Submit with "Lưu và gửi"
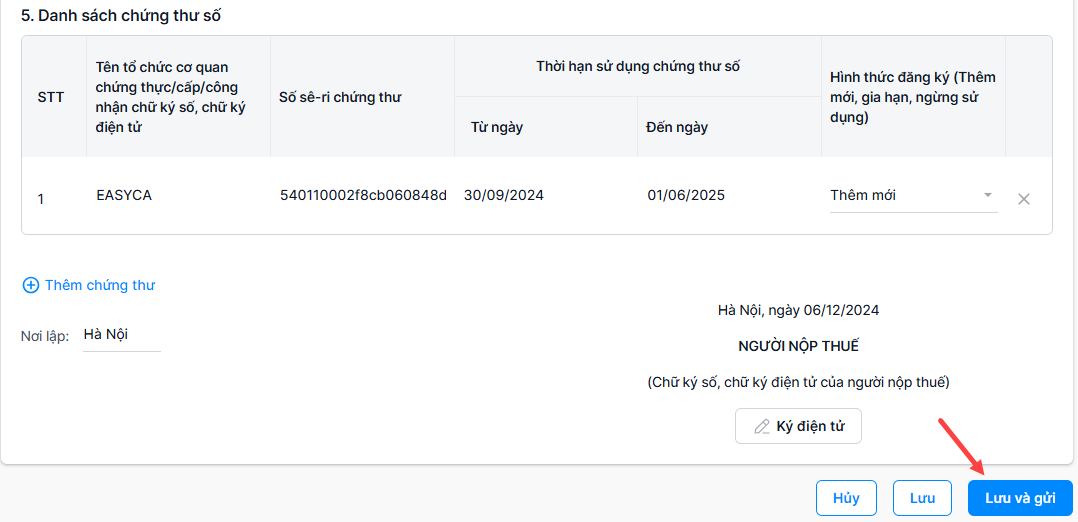This screenshot has height=522, width=1078. click(x=1020, y=498)
